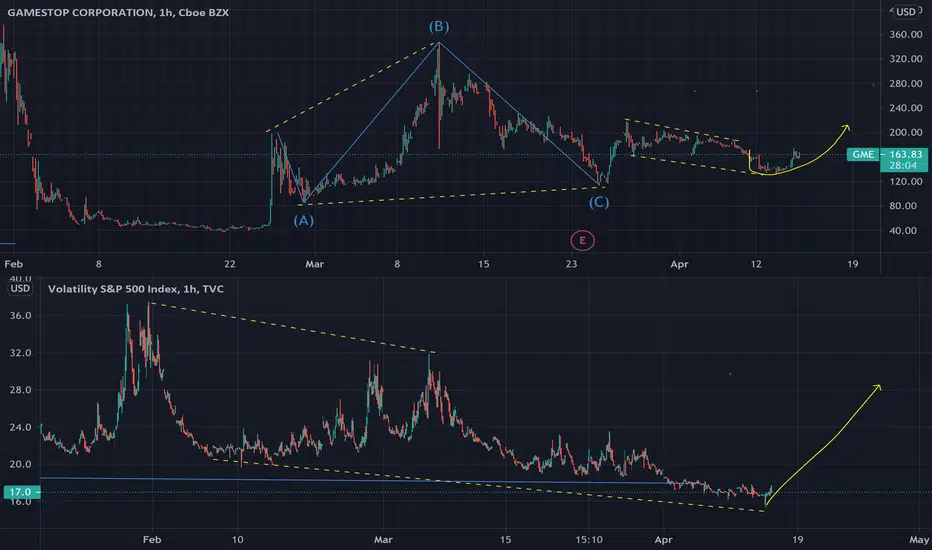Click the 10 date label on the VIX time axis
932x550 pixels.
(237, 540)
